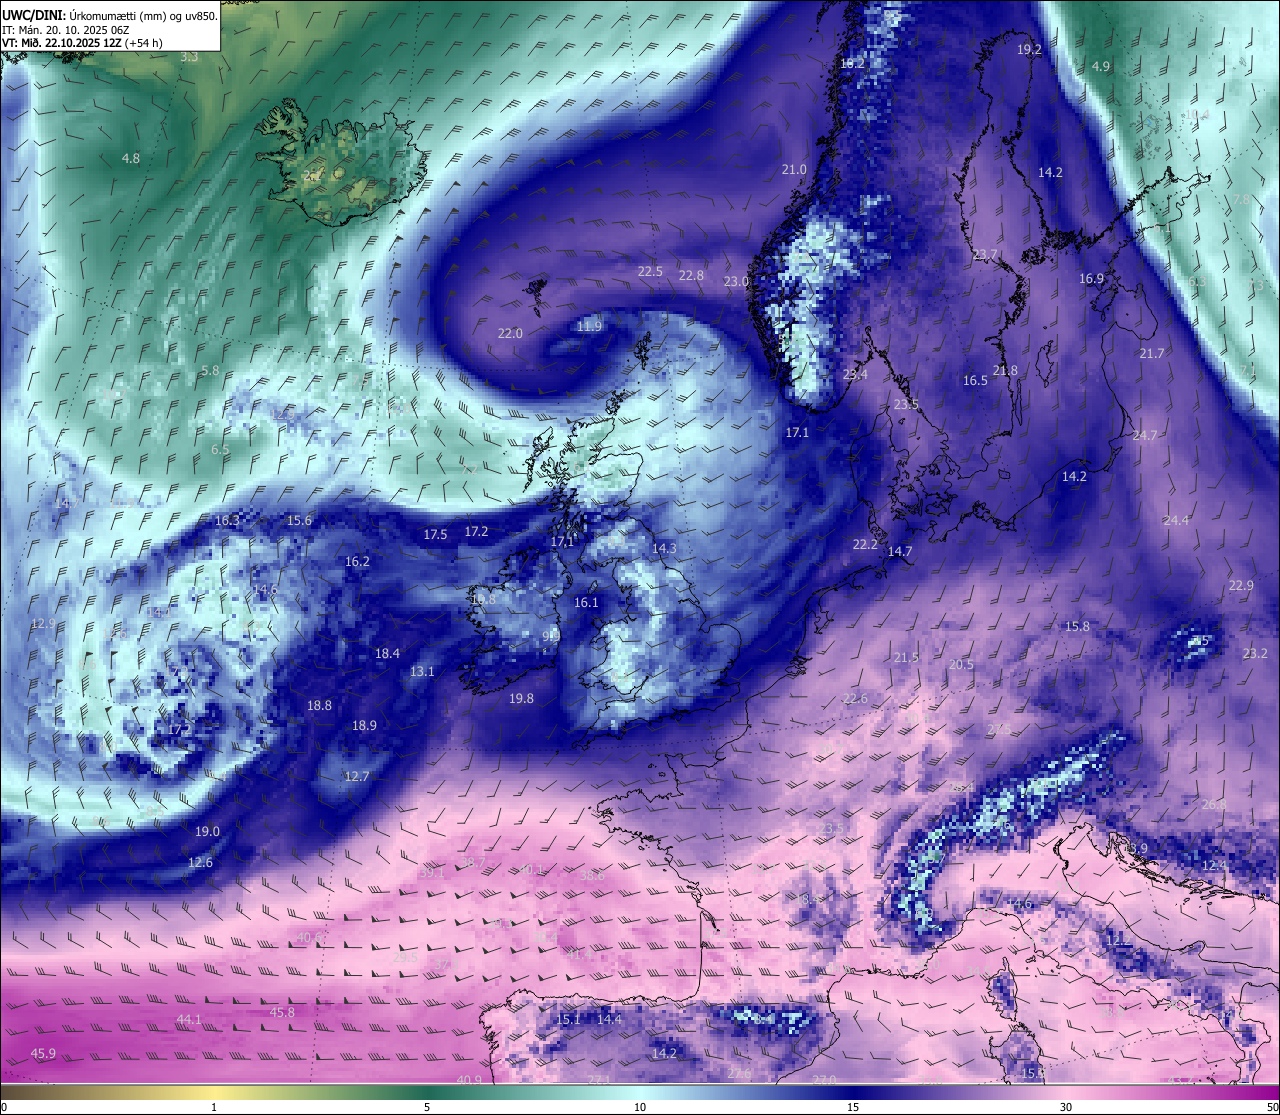Click the 12.6 value label
Screen dimensions: 1280x1115
click(200, 862)
